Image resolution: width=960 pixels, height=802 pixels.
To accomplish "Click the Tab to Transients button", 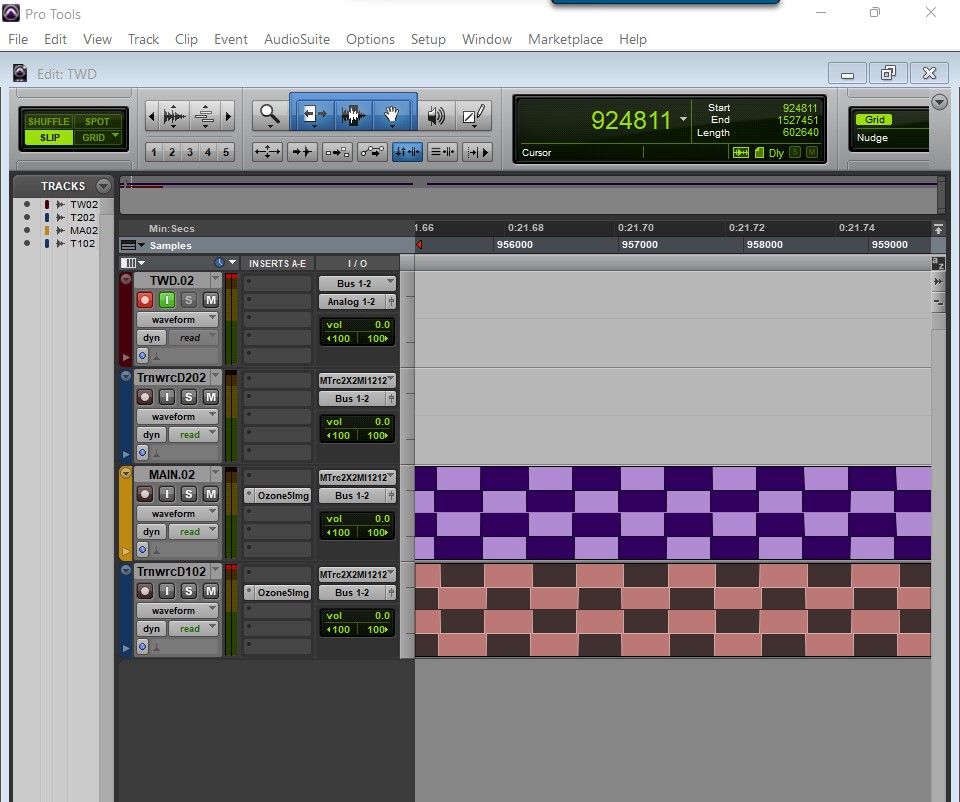I will click(x=302, y=152).
